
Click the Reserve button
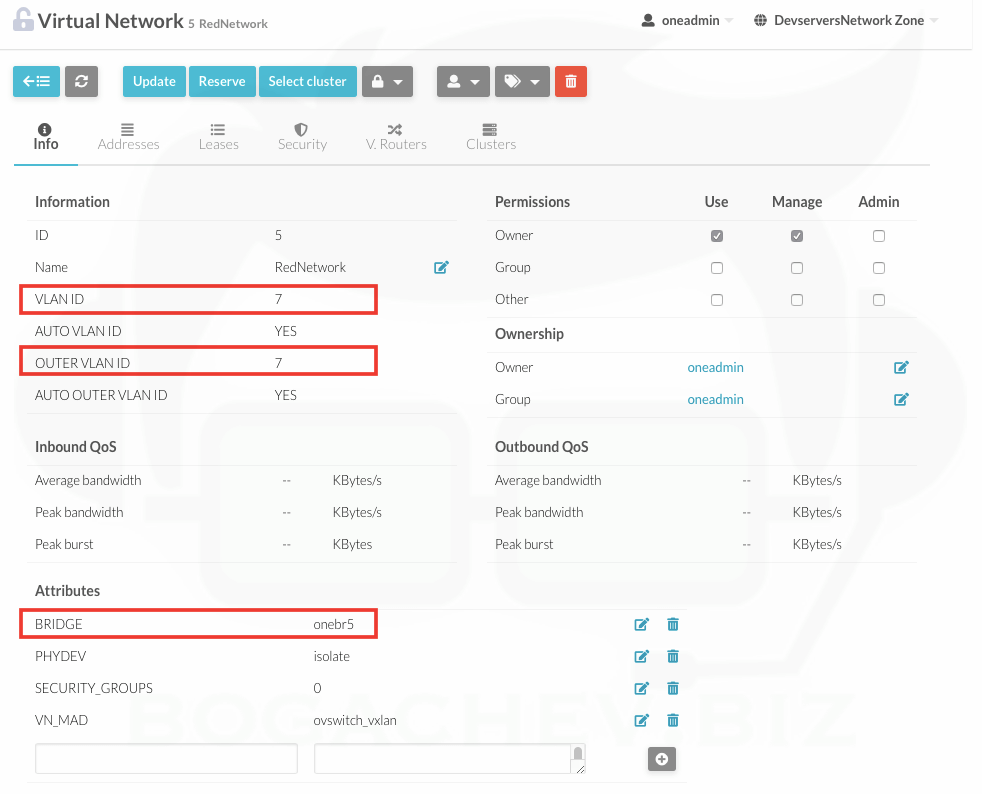[222, 82]
